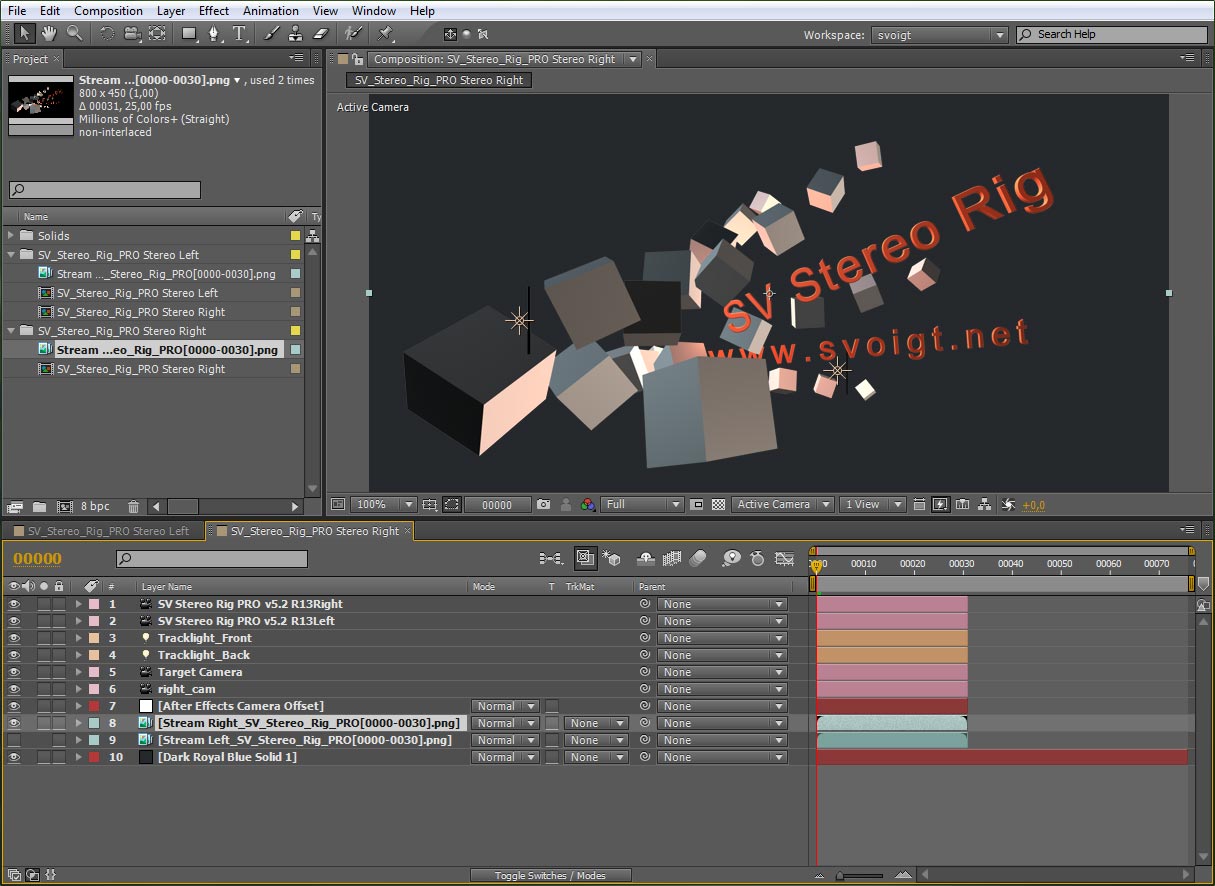Switch to SV_Stereo_Rig_PRO Stereo Left timeline tab

pyautogui.click(x=108, y=531)
